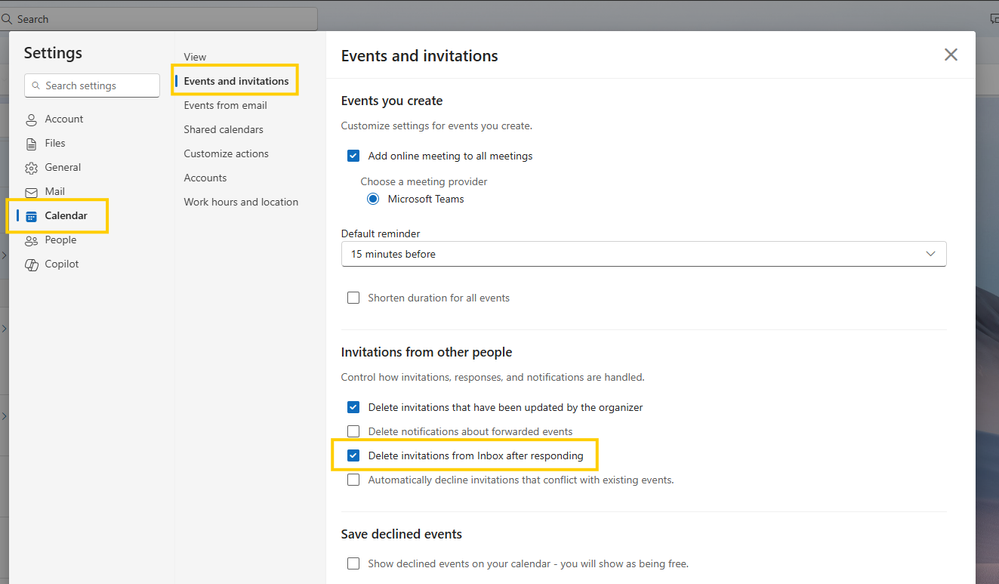999x584 pixels.
Task: Uncheck Add online meeting to all meetings
Action: click(353, 156)
